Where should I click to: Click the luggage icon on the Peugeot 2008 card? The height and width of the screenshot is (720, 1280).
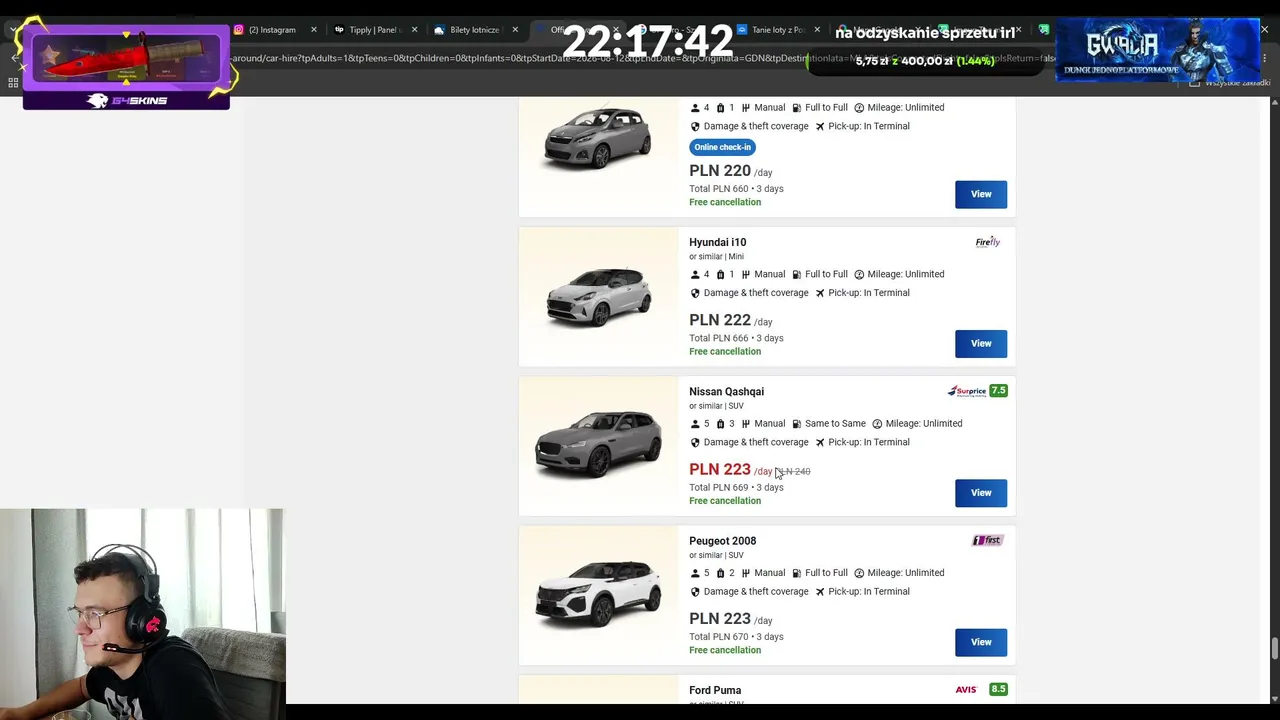tap(720, 573)
